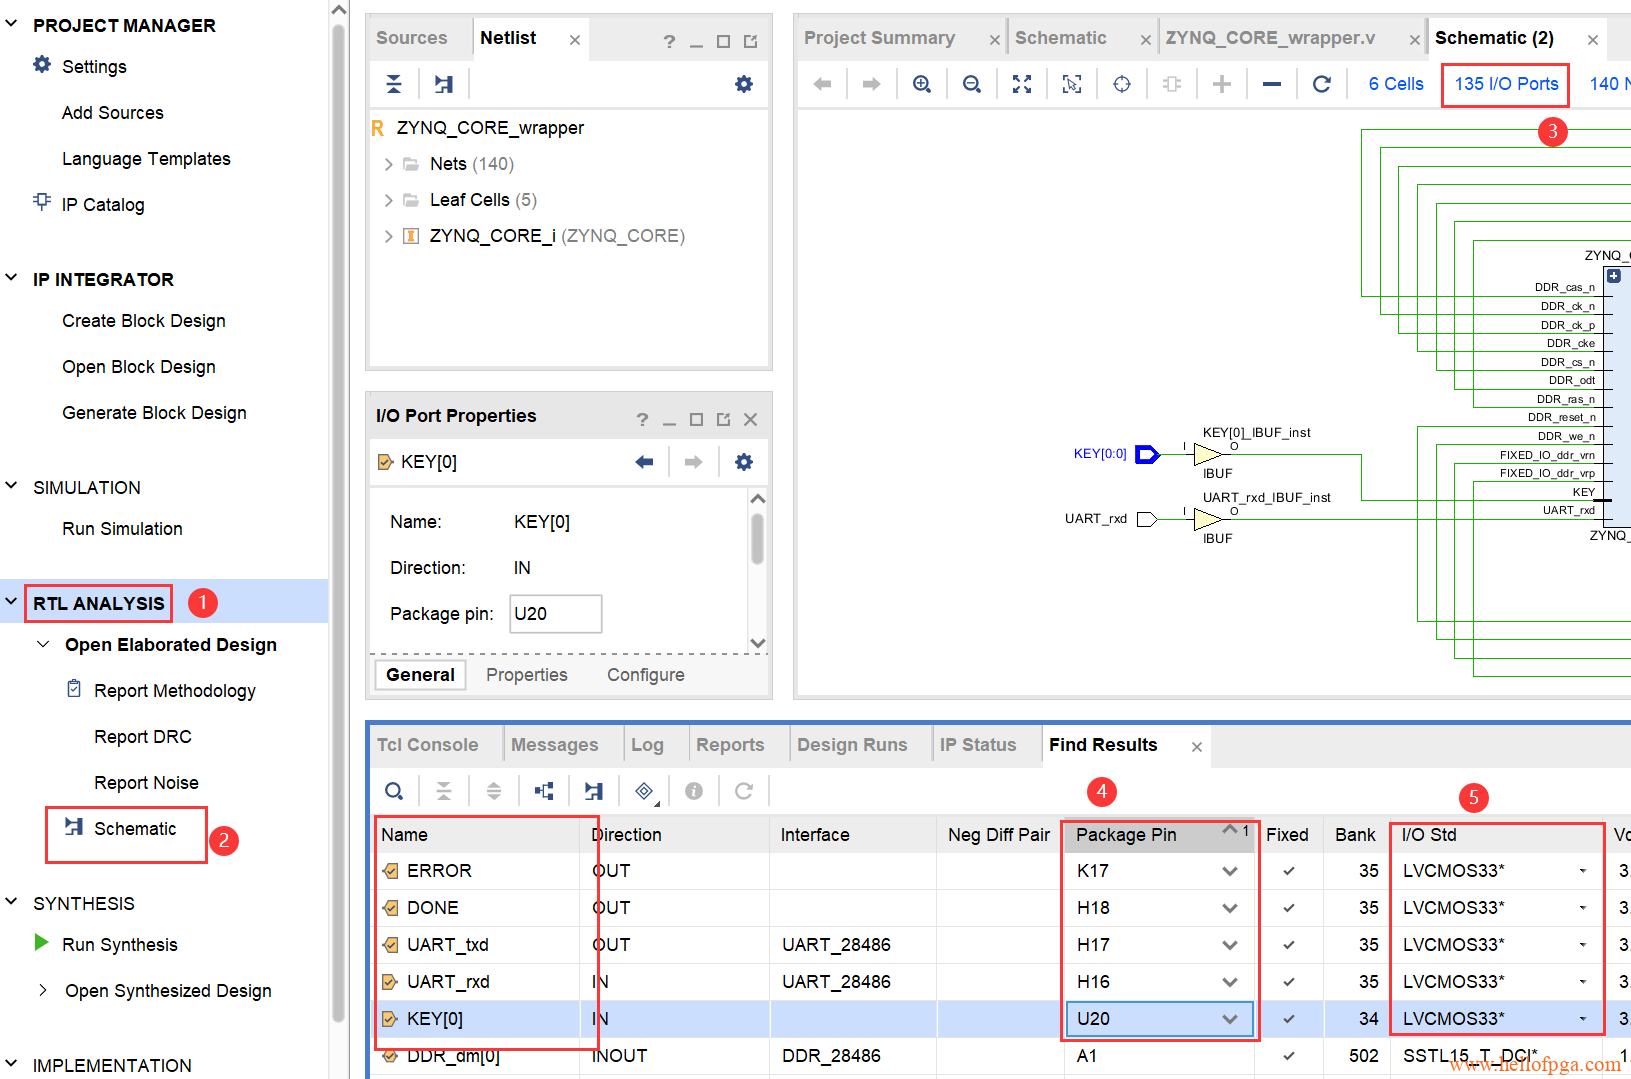Image resolution: width=1631 pixels, height=1079 pixels.
Task: Toggle the Fixed checkbox for UART_txd port
Action: pyautogui.click(x=1288, y=945)
